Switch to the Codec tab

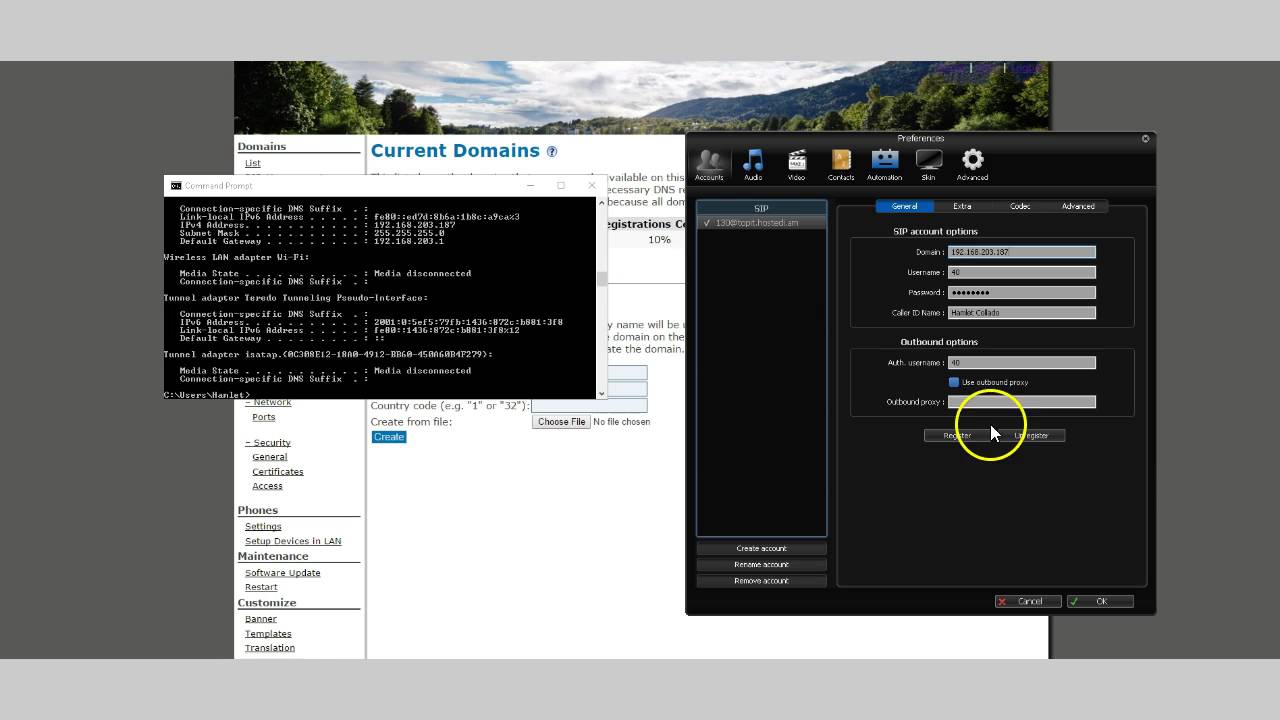[1020, 206]
